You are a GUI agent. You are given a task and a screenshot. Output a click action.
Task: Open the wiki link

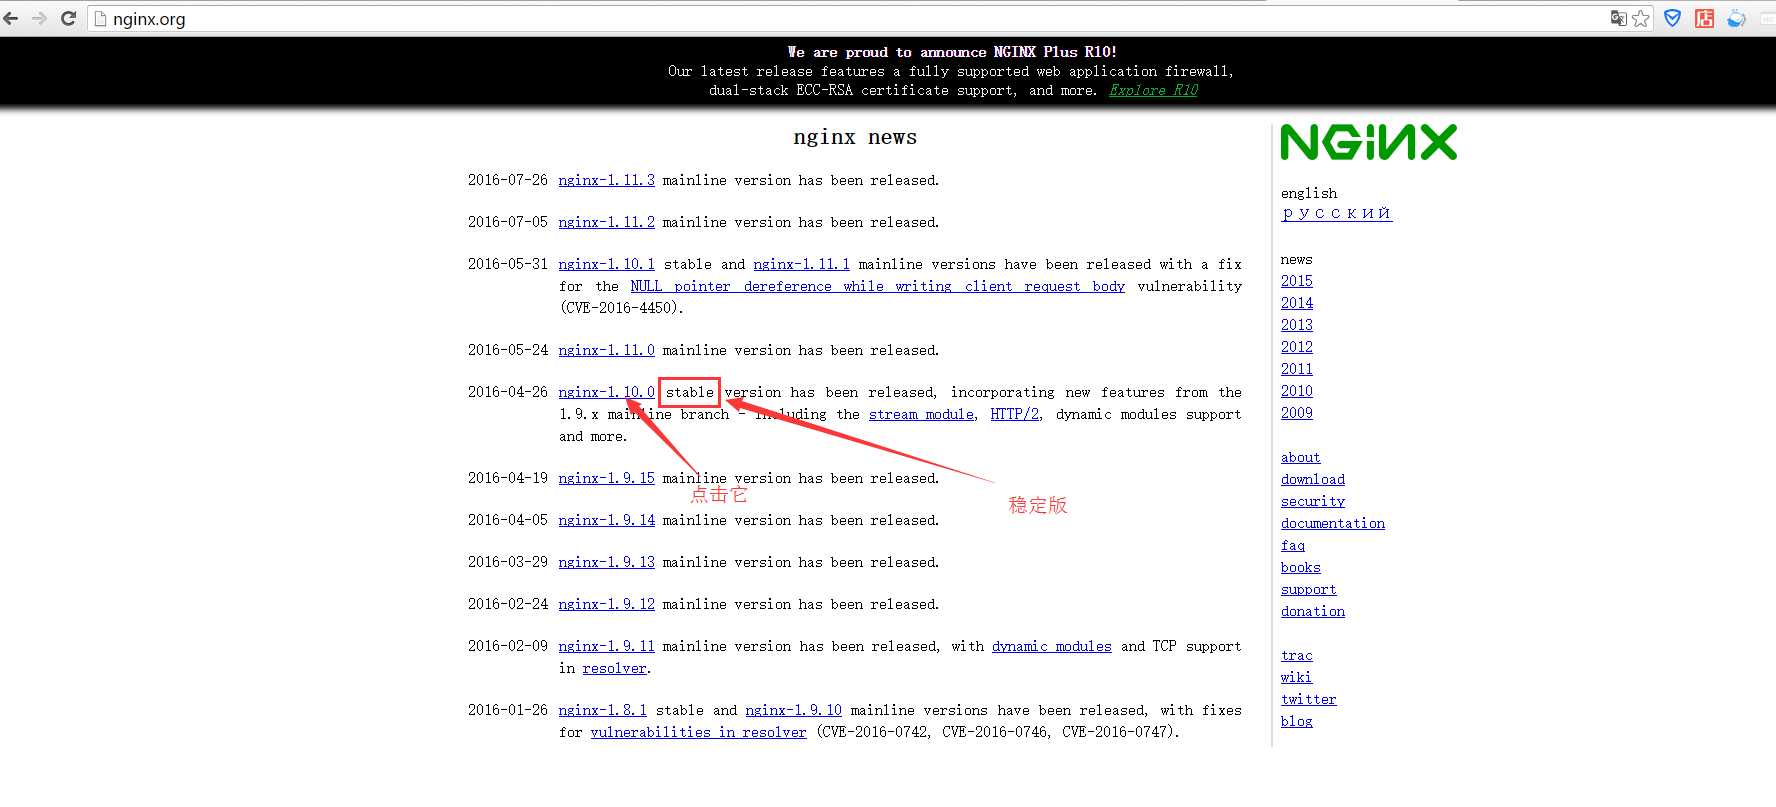1296,677
